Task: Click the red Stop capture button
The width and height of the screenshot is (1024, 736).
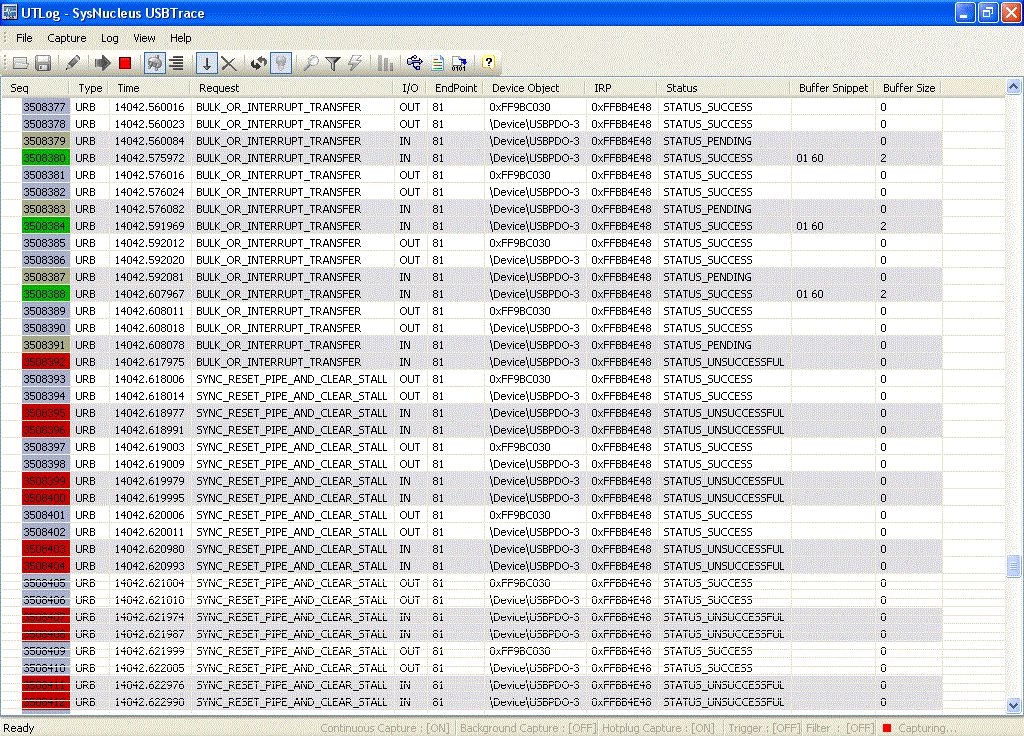Action: (125, 63)
